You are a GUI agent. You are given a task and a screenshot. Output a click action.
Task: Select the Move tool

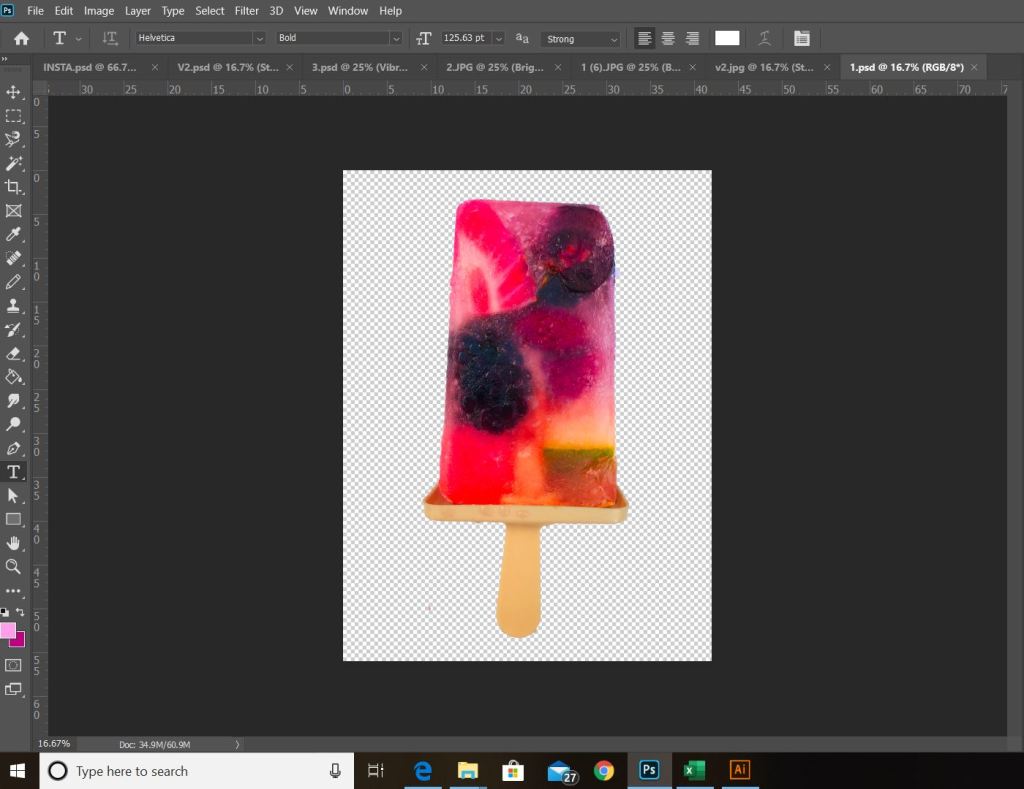[14, 92]
